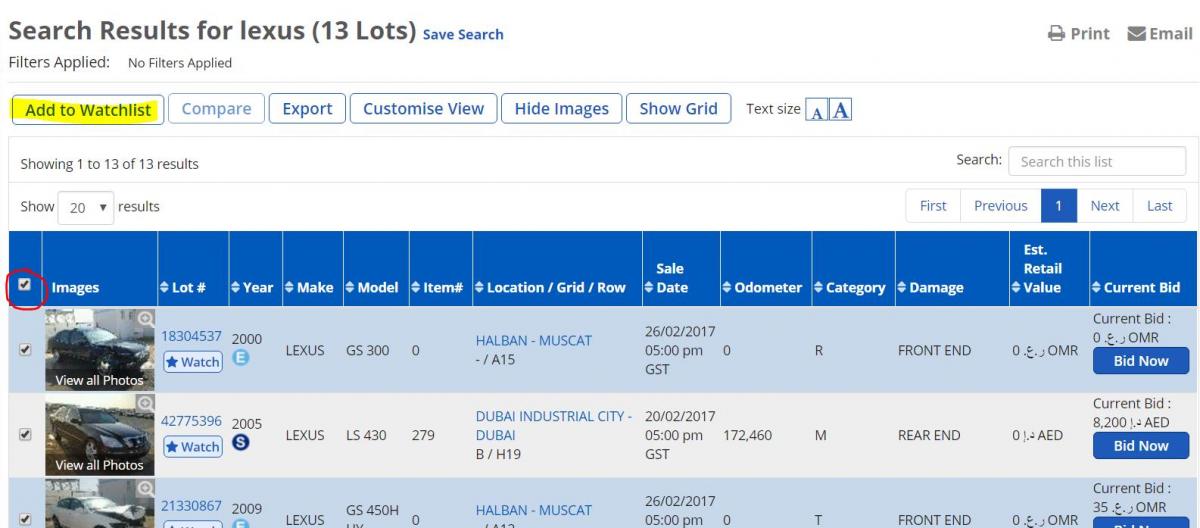Image resolution: width=1200 pixels, height=528 pixels.
Task: Open HALBAN - MUSCAT location for GS 300
Action: pos(534,342)
